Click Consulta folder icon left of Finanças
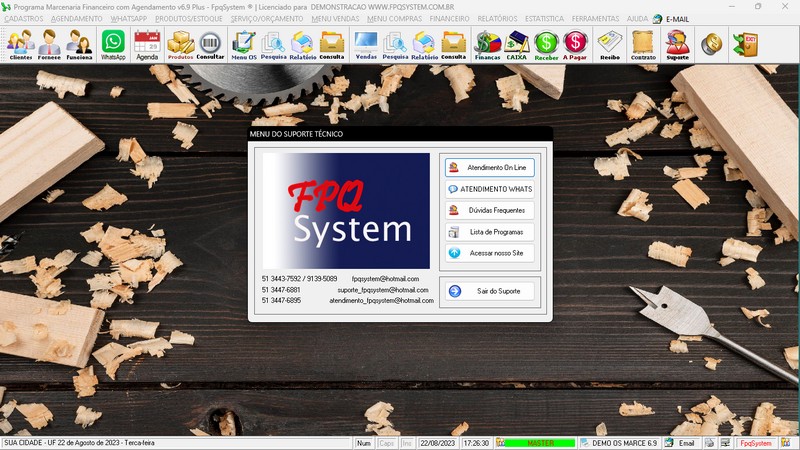 (x=454, y=45)
